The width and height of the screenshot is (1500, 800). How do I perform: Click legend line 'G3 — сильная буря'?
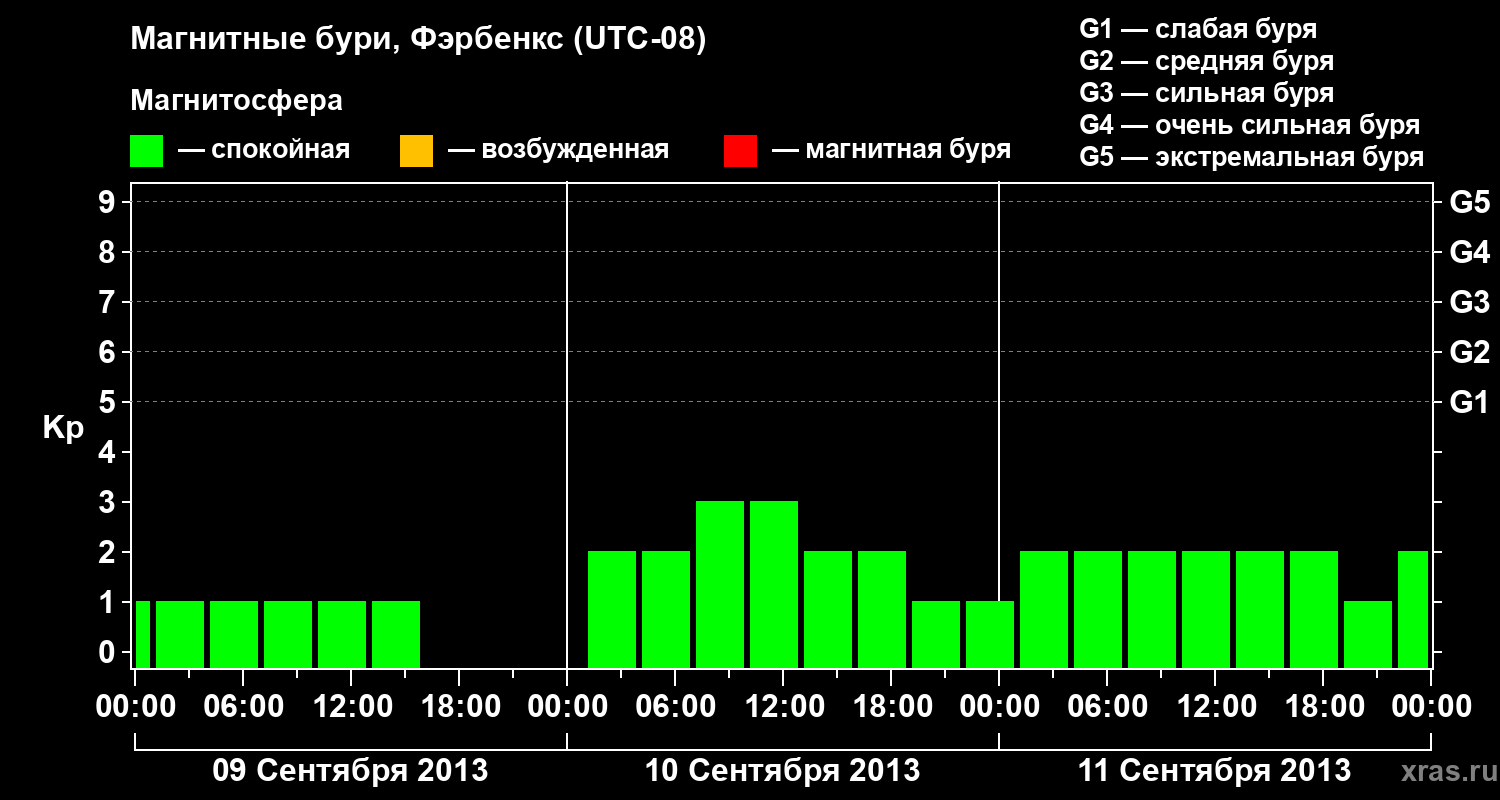[x=1207, y=93]
